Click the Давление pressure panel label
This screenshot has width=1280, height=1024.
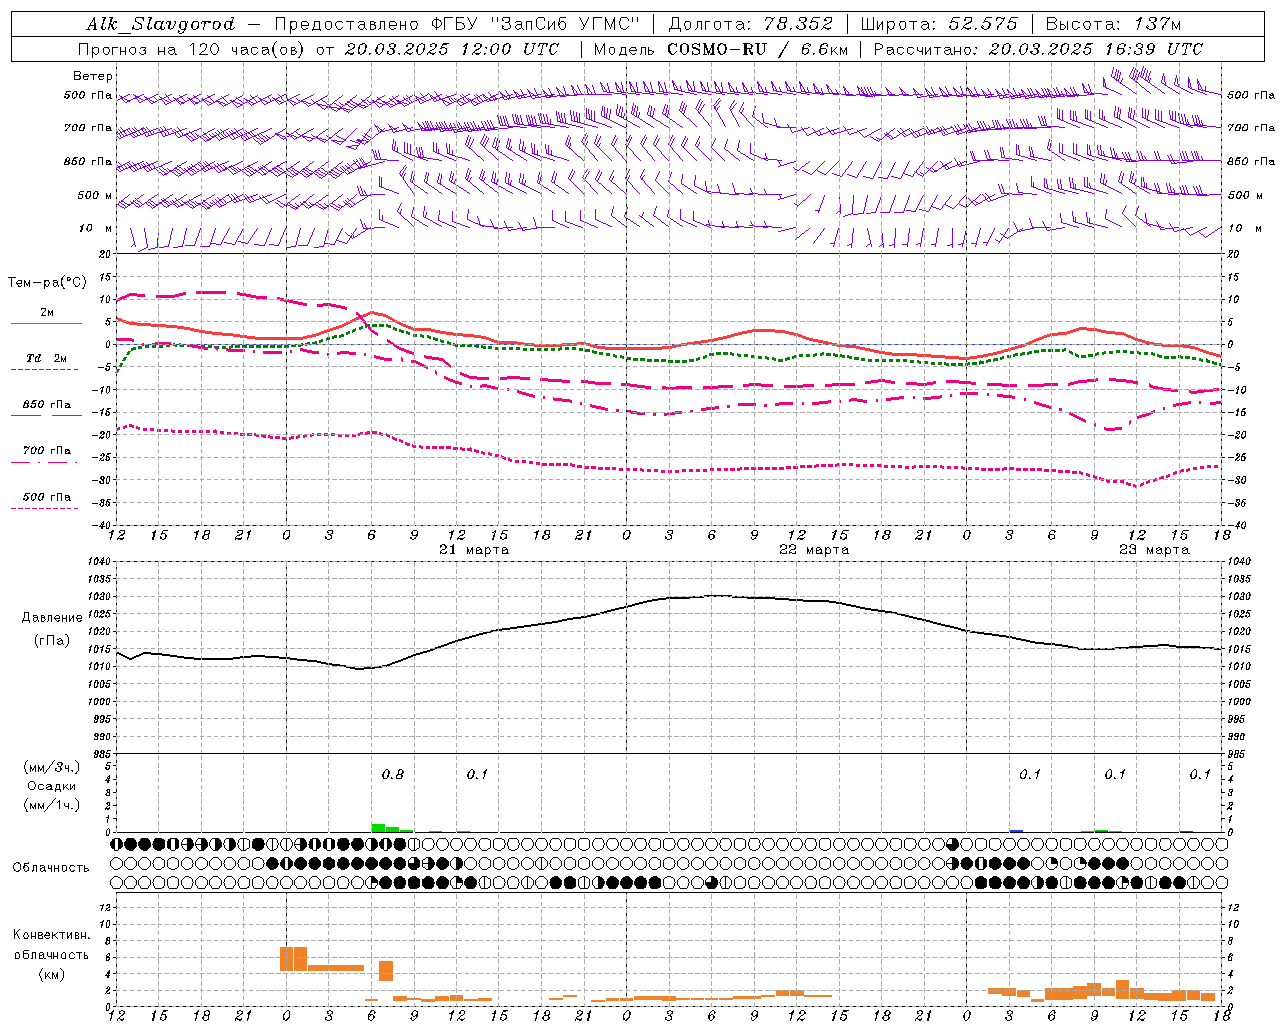click(x=52, y=618)
